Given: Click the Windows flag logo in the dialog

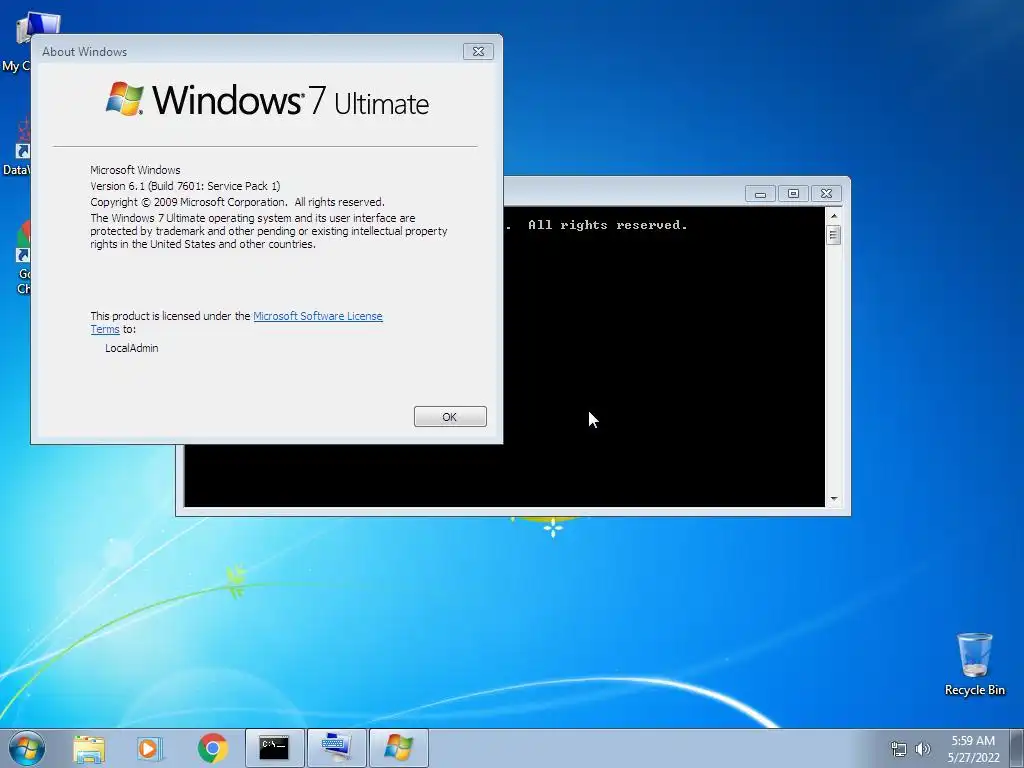Looking at the screenshot, I should point(125,99).
